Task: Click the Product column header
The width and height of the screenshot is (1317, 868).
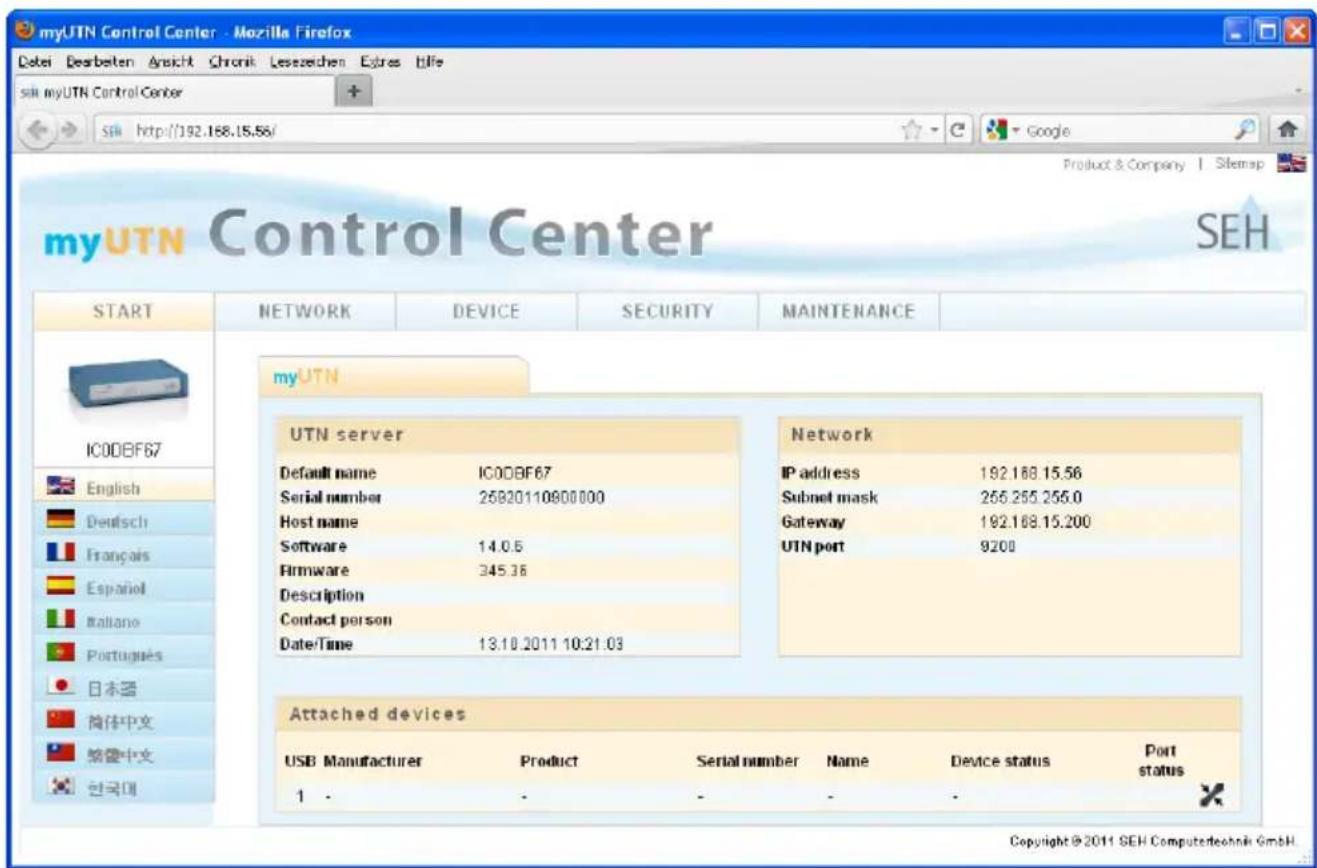Action: point(550,761)
